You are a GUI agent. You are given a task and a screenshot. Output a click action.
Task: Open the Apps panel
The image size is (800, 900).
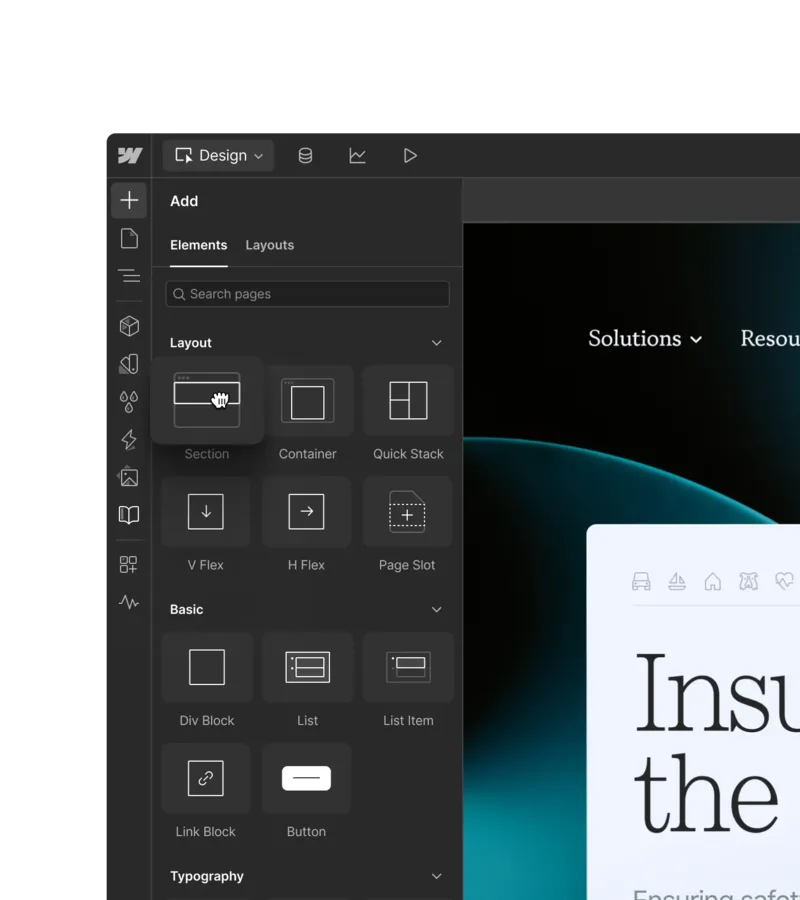tap(128, 563)
